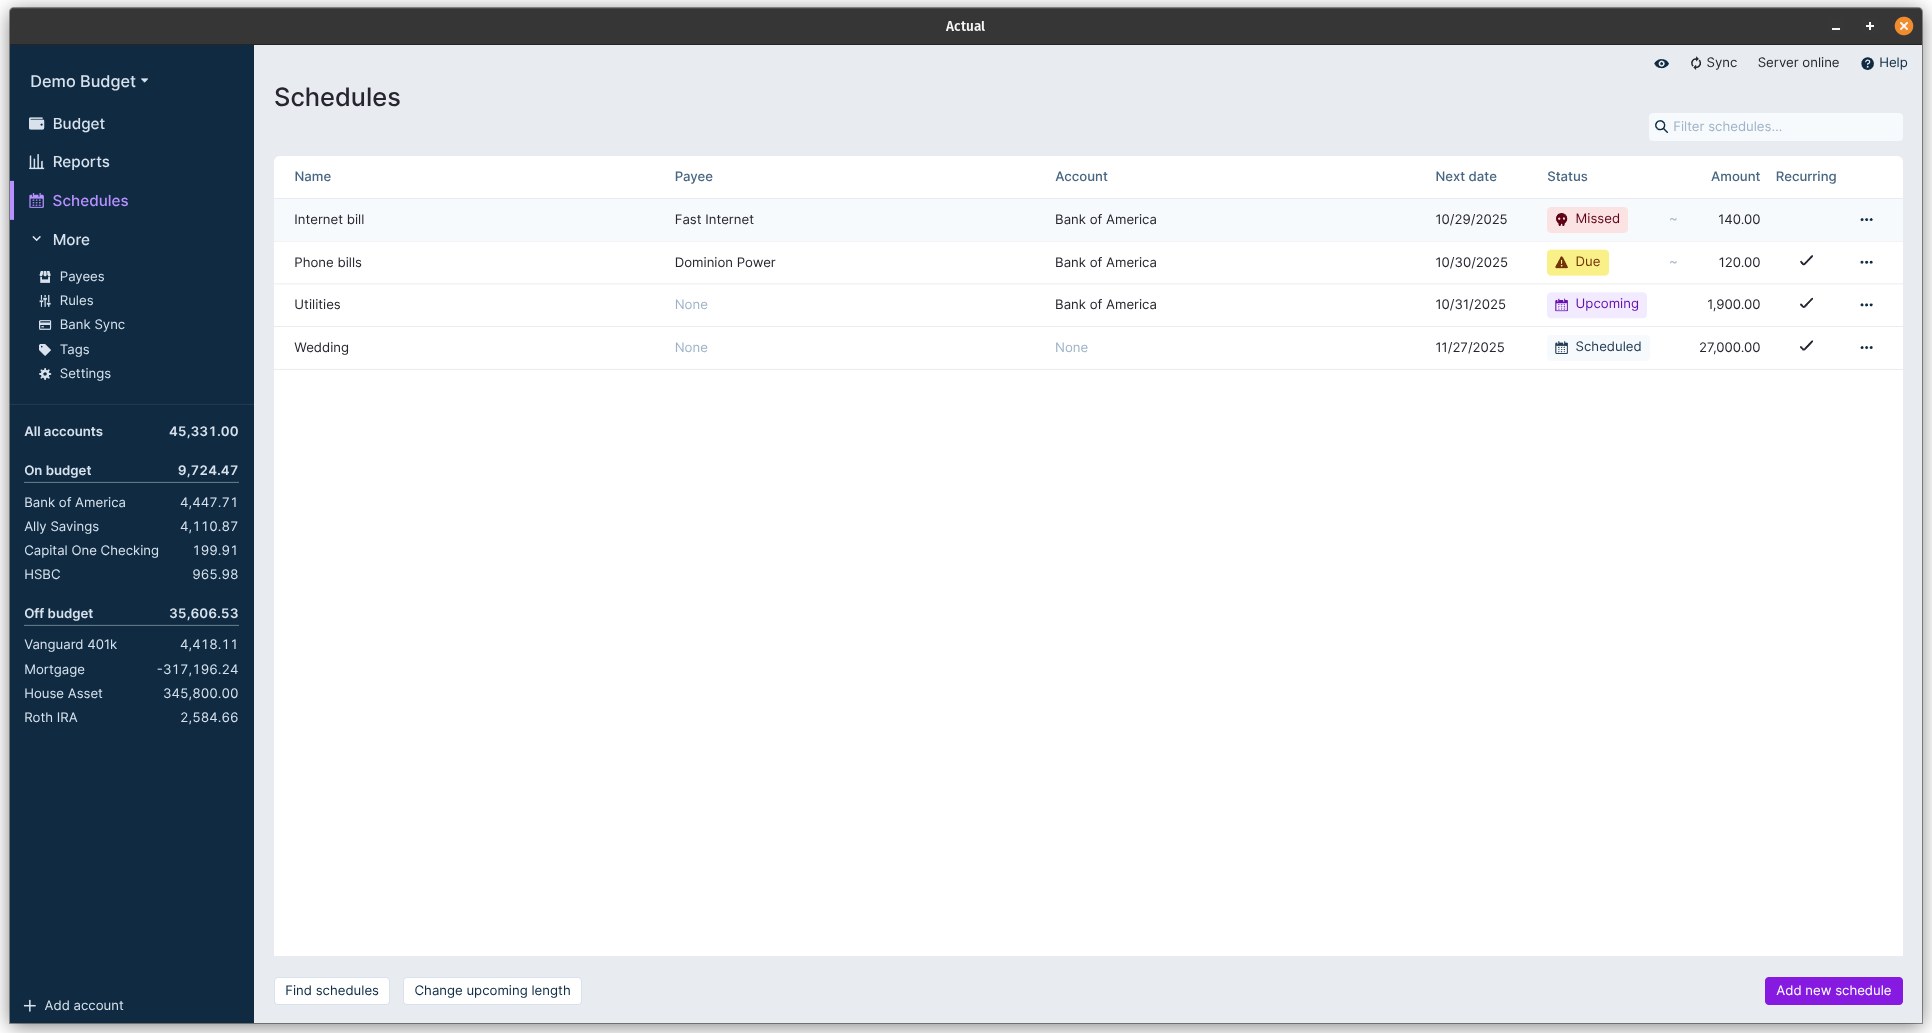Click the recurring checkmark for Phone bills

point(1806,261)
